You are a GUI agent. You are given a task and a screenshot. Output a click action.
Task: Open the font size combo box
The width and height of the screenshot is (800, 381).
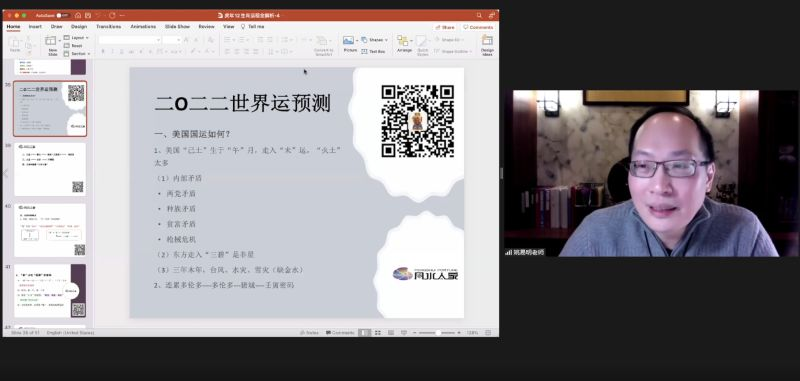[x=172, y=40]
